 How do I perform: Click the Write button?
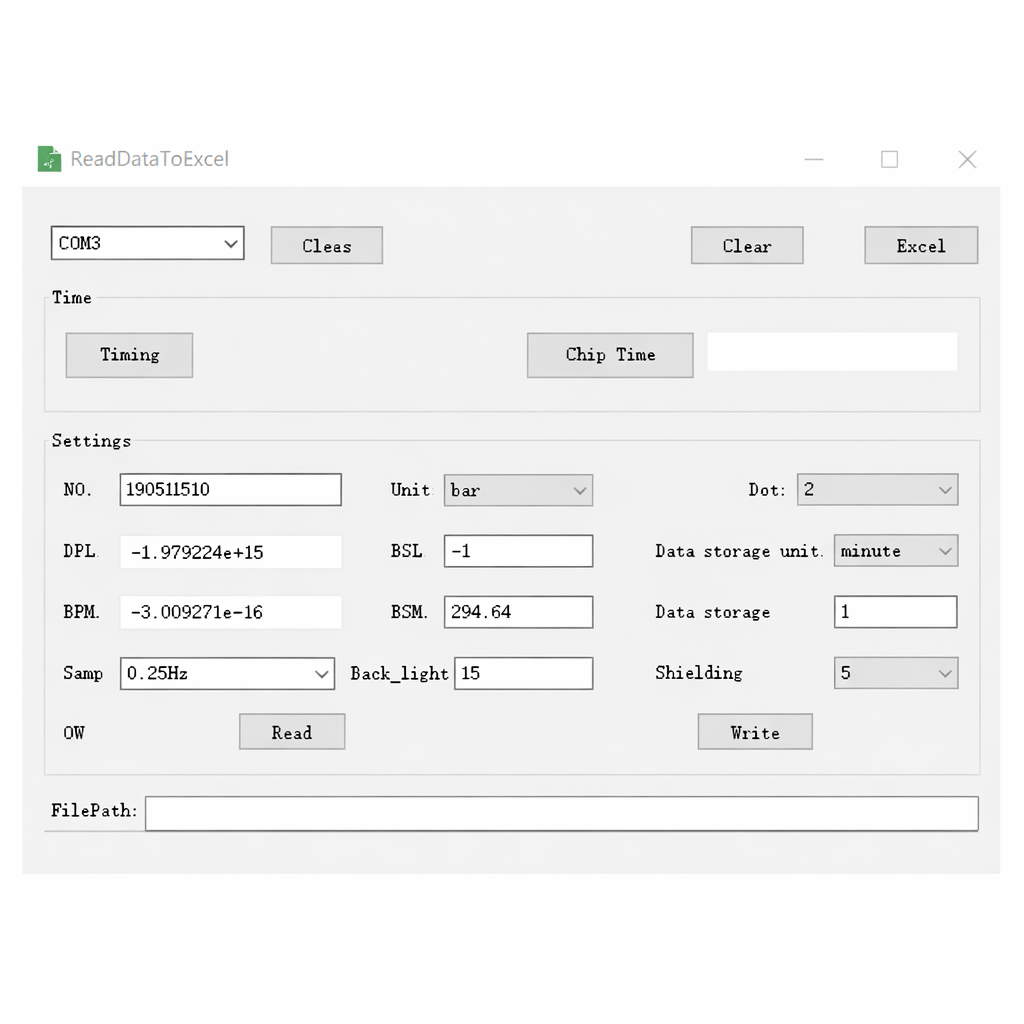[754, 732]
